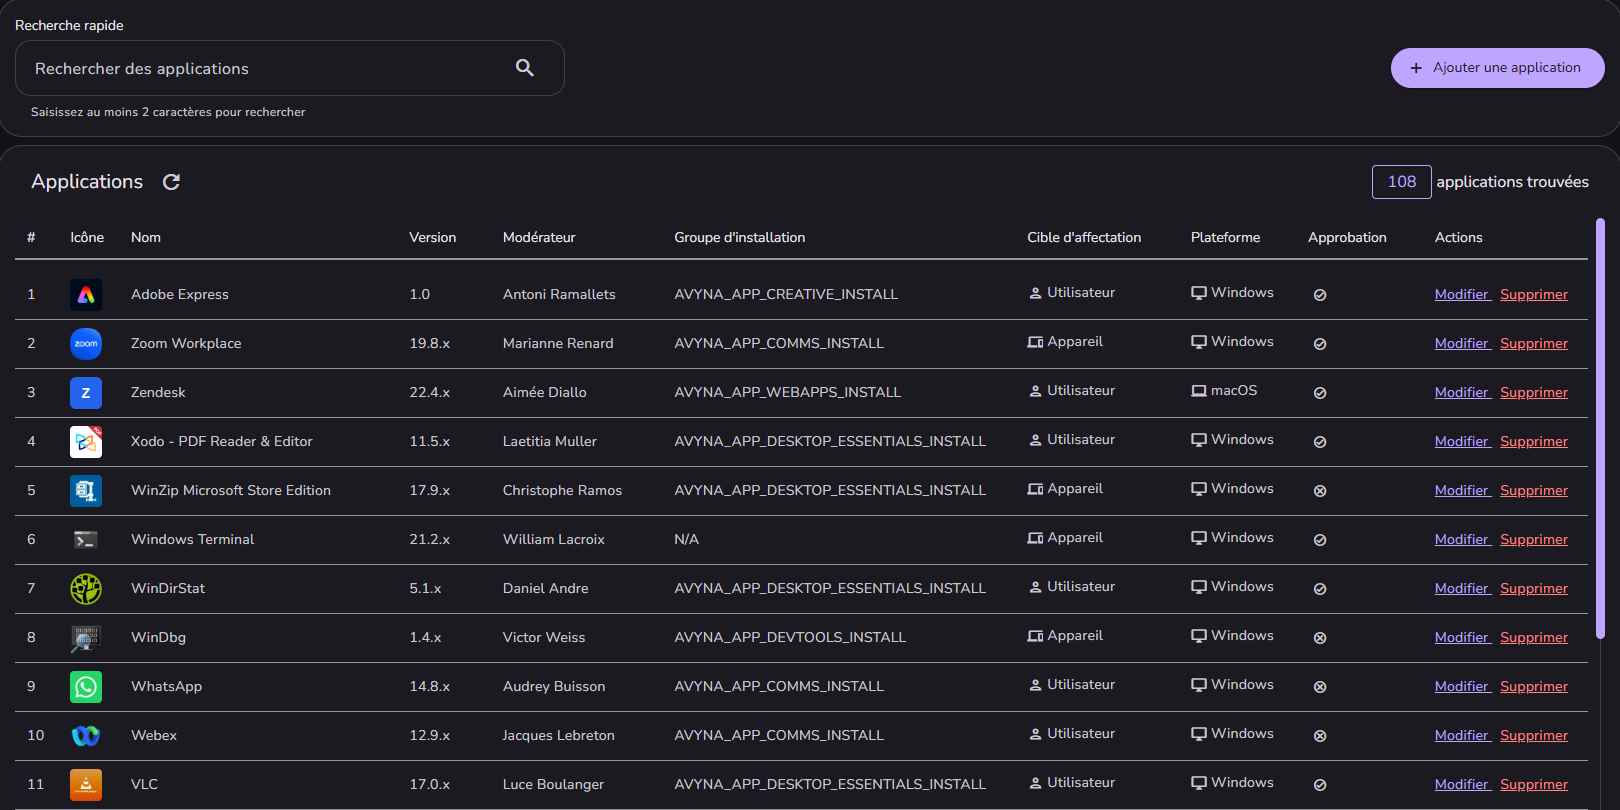The height and width of the screenshot is (810, 1620).
Task: Click the search magnifier icon
Action: [x=525, y=68]
